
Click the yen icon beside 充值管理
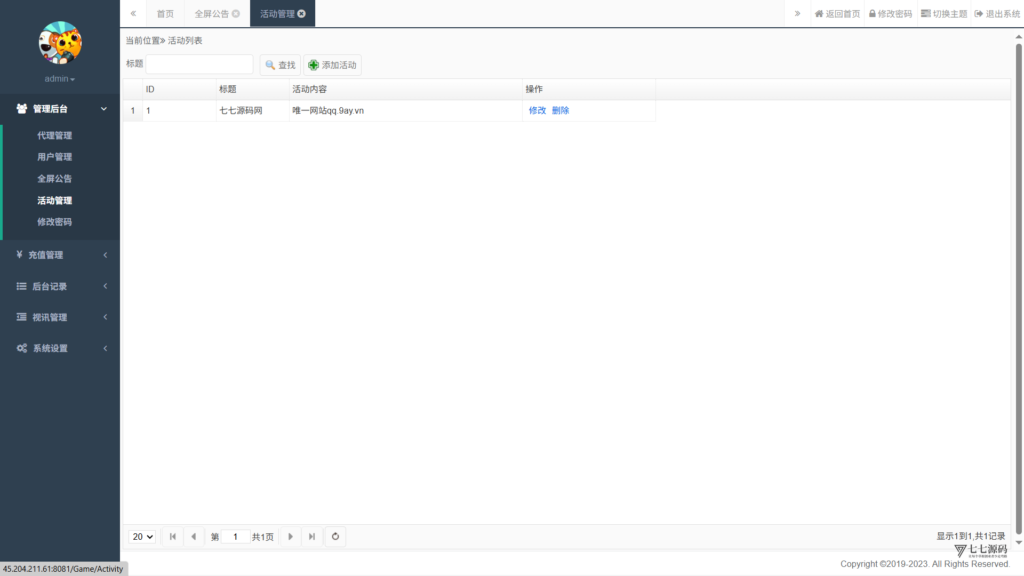20,255
